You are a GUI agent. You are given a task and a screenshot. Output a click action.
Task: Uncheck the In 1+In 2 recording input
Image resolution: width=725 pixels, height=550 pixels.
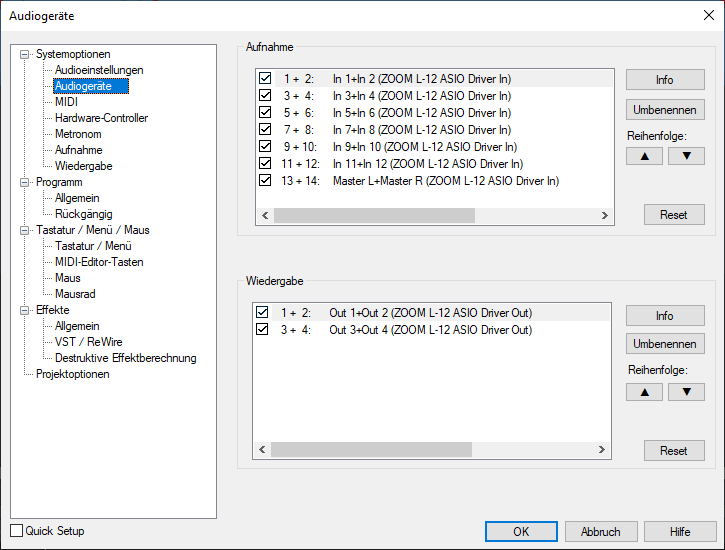pos(265,78)
